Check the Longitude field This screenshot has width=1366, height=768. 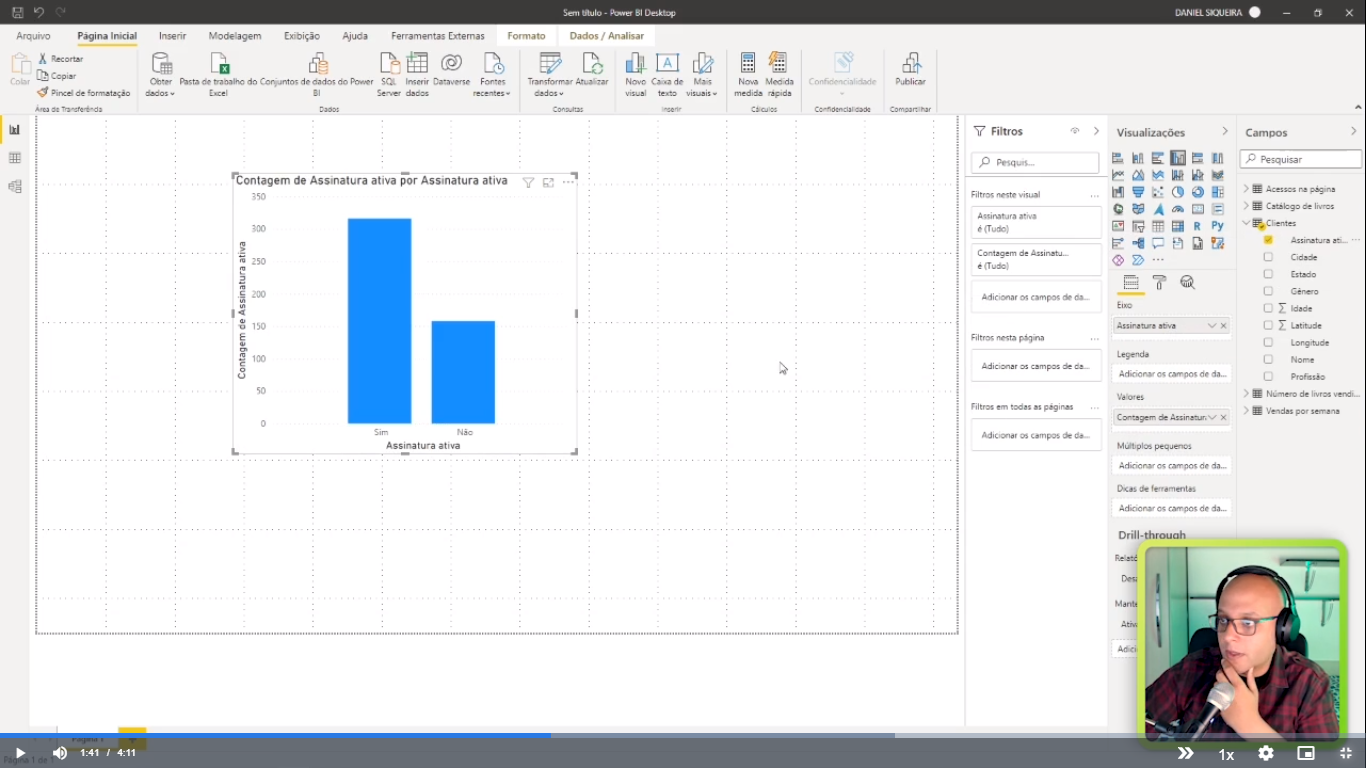pyautogui.click(x=1268, y=342)
